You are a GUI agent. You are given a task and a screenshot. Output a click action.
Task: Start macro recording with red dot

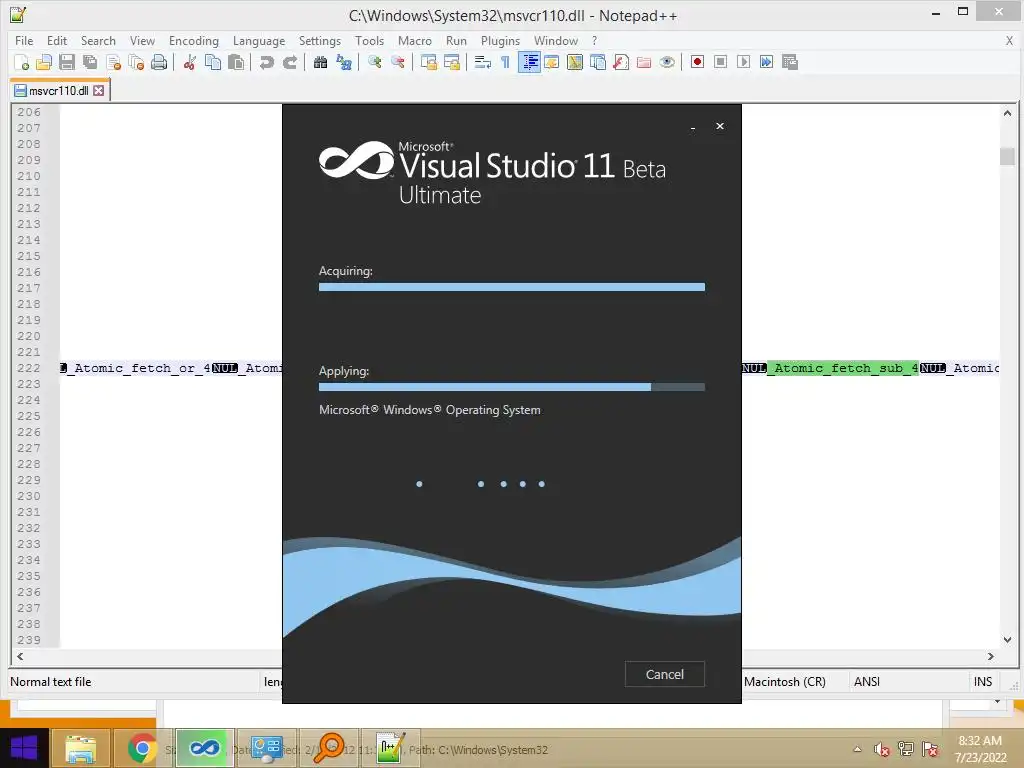point(697,62)
